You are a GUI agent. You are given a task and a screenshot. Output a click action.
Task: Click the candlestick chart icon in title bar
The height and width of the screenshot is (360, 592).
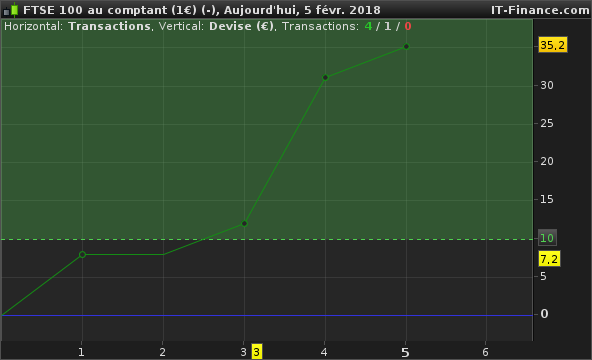click(11, 10)
